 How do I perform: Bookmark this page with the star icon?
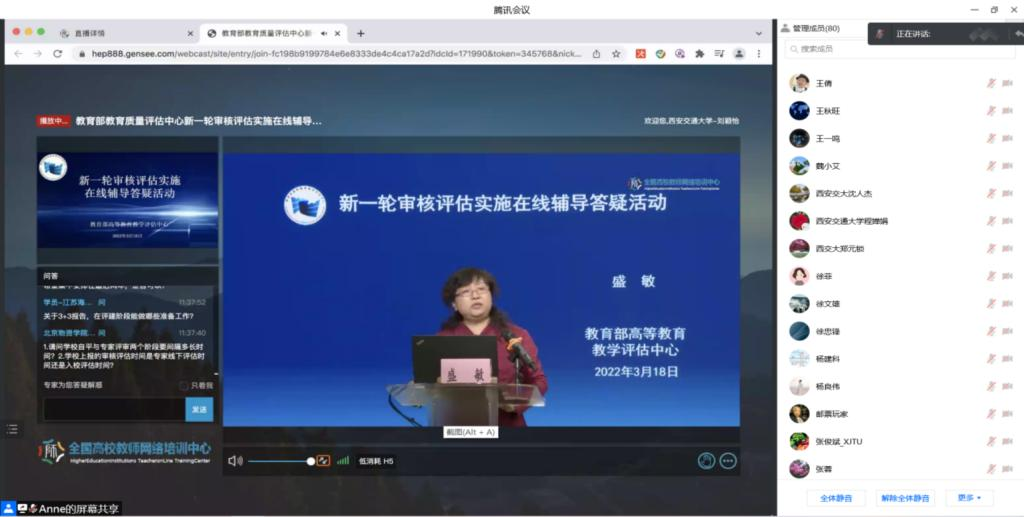(616, 54)
